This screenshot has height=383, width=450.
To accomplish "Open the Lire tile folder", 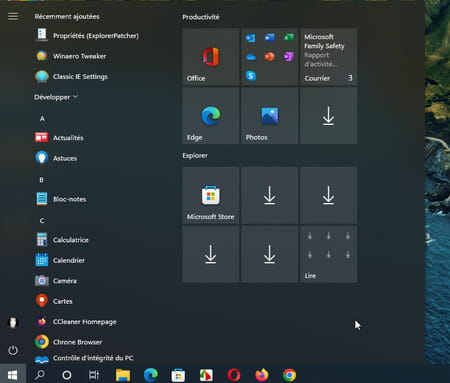I will click(x=329, y=254).
